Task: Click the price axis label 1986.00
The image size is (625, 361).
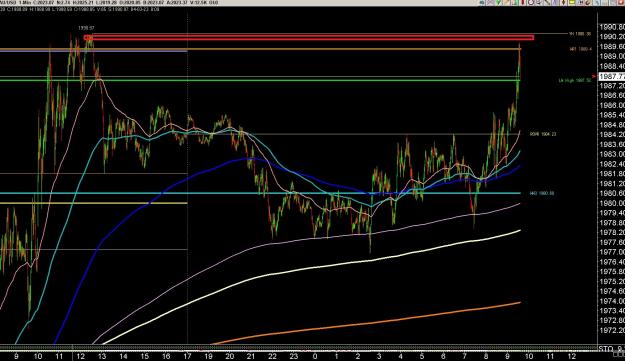Action: (x=612, y=105)
